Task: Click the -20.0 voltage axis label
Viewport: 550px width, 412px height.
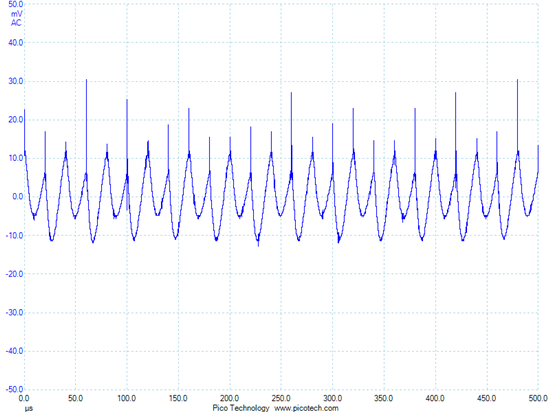Action: point(14,273)
